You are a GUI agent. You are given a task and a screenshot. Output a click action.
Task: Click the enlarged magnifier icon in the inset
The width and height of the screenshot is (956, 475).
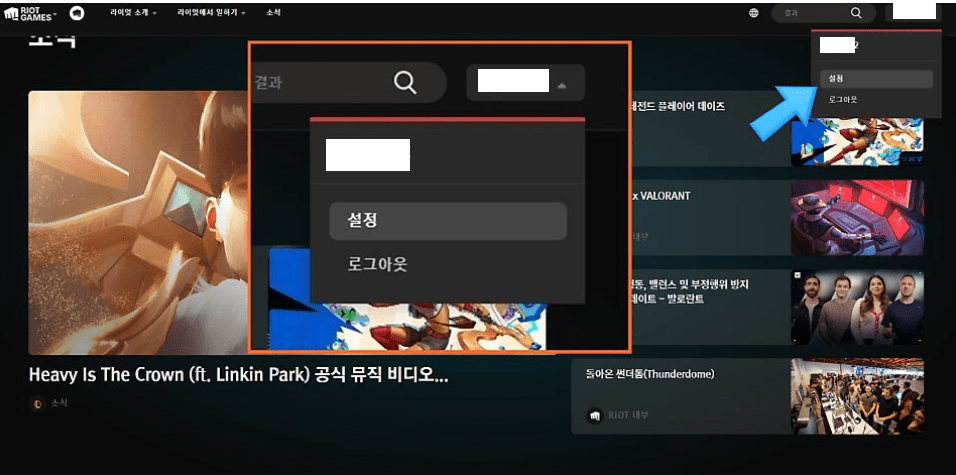(405, 82)
